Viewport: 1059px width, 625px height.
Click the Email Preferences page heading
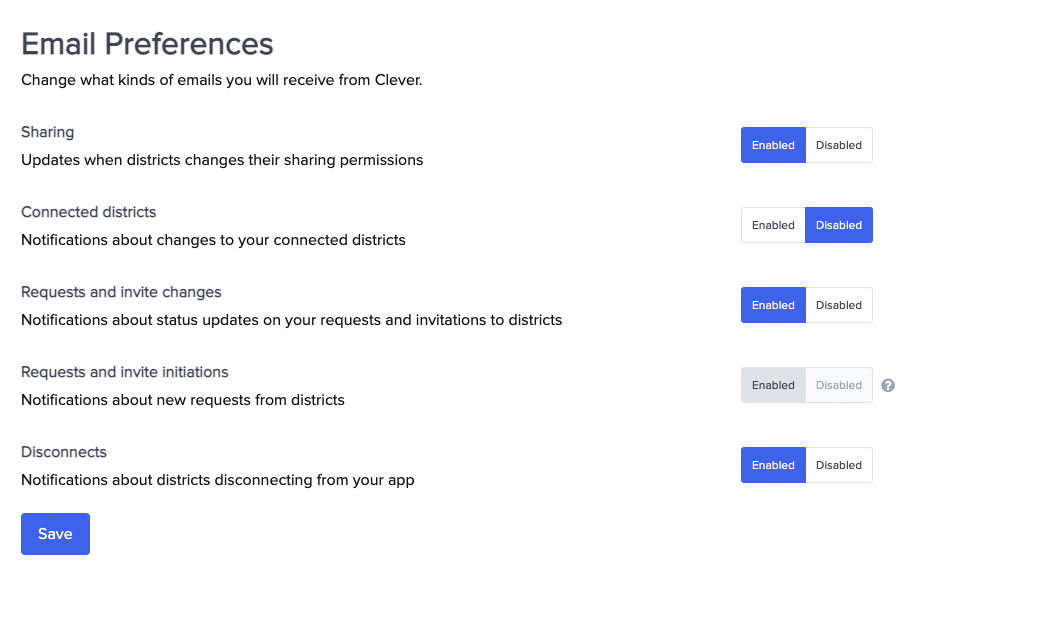click(x=146, y=44)
